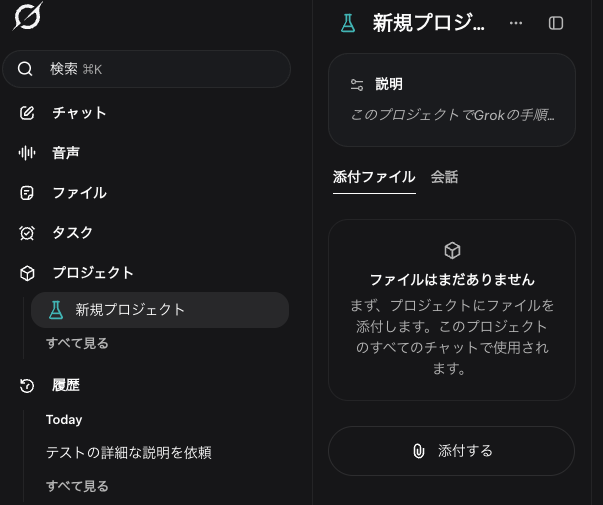
Task: Collapse the プロジェクト section
Action: pyautogui.click(x=93, y=273)
